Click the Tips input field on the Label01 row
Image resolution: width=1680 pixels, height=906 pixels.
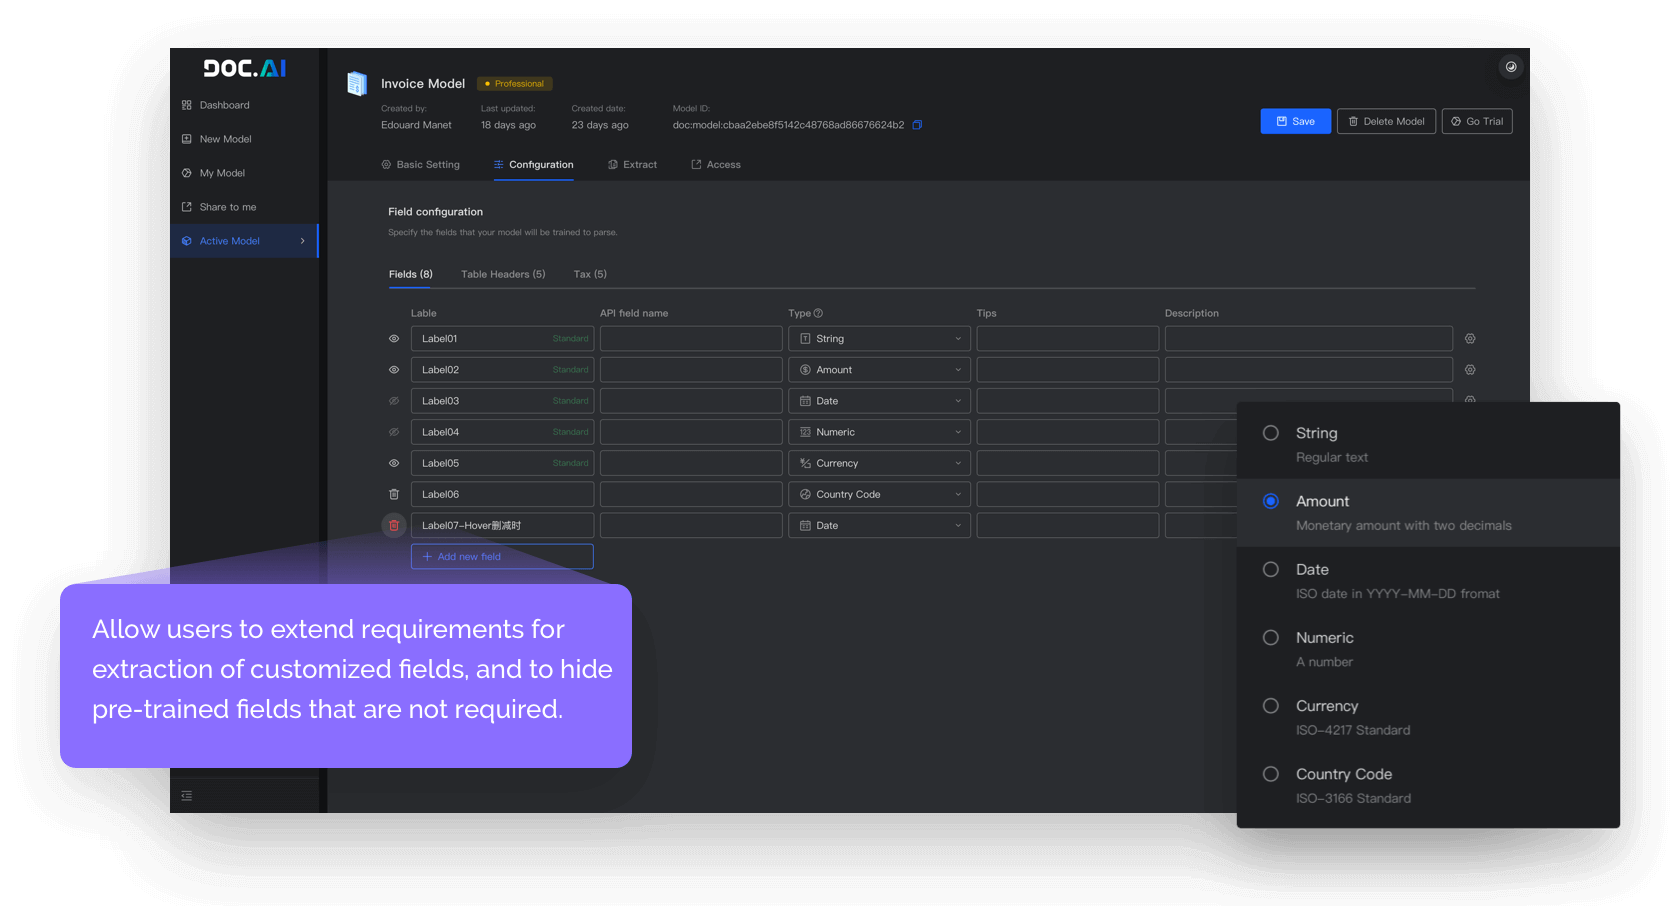(x=1067, y=338)
